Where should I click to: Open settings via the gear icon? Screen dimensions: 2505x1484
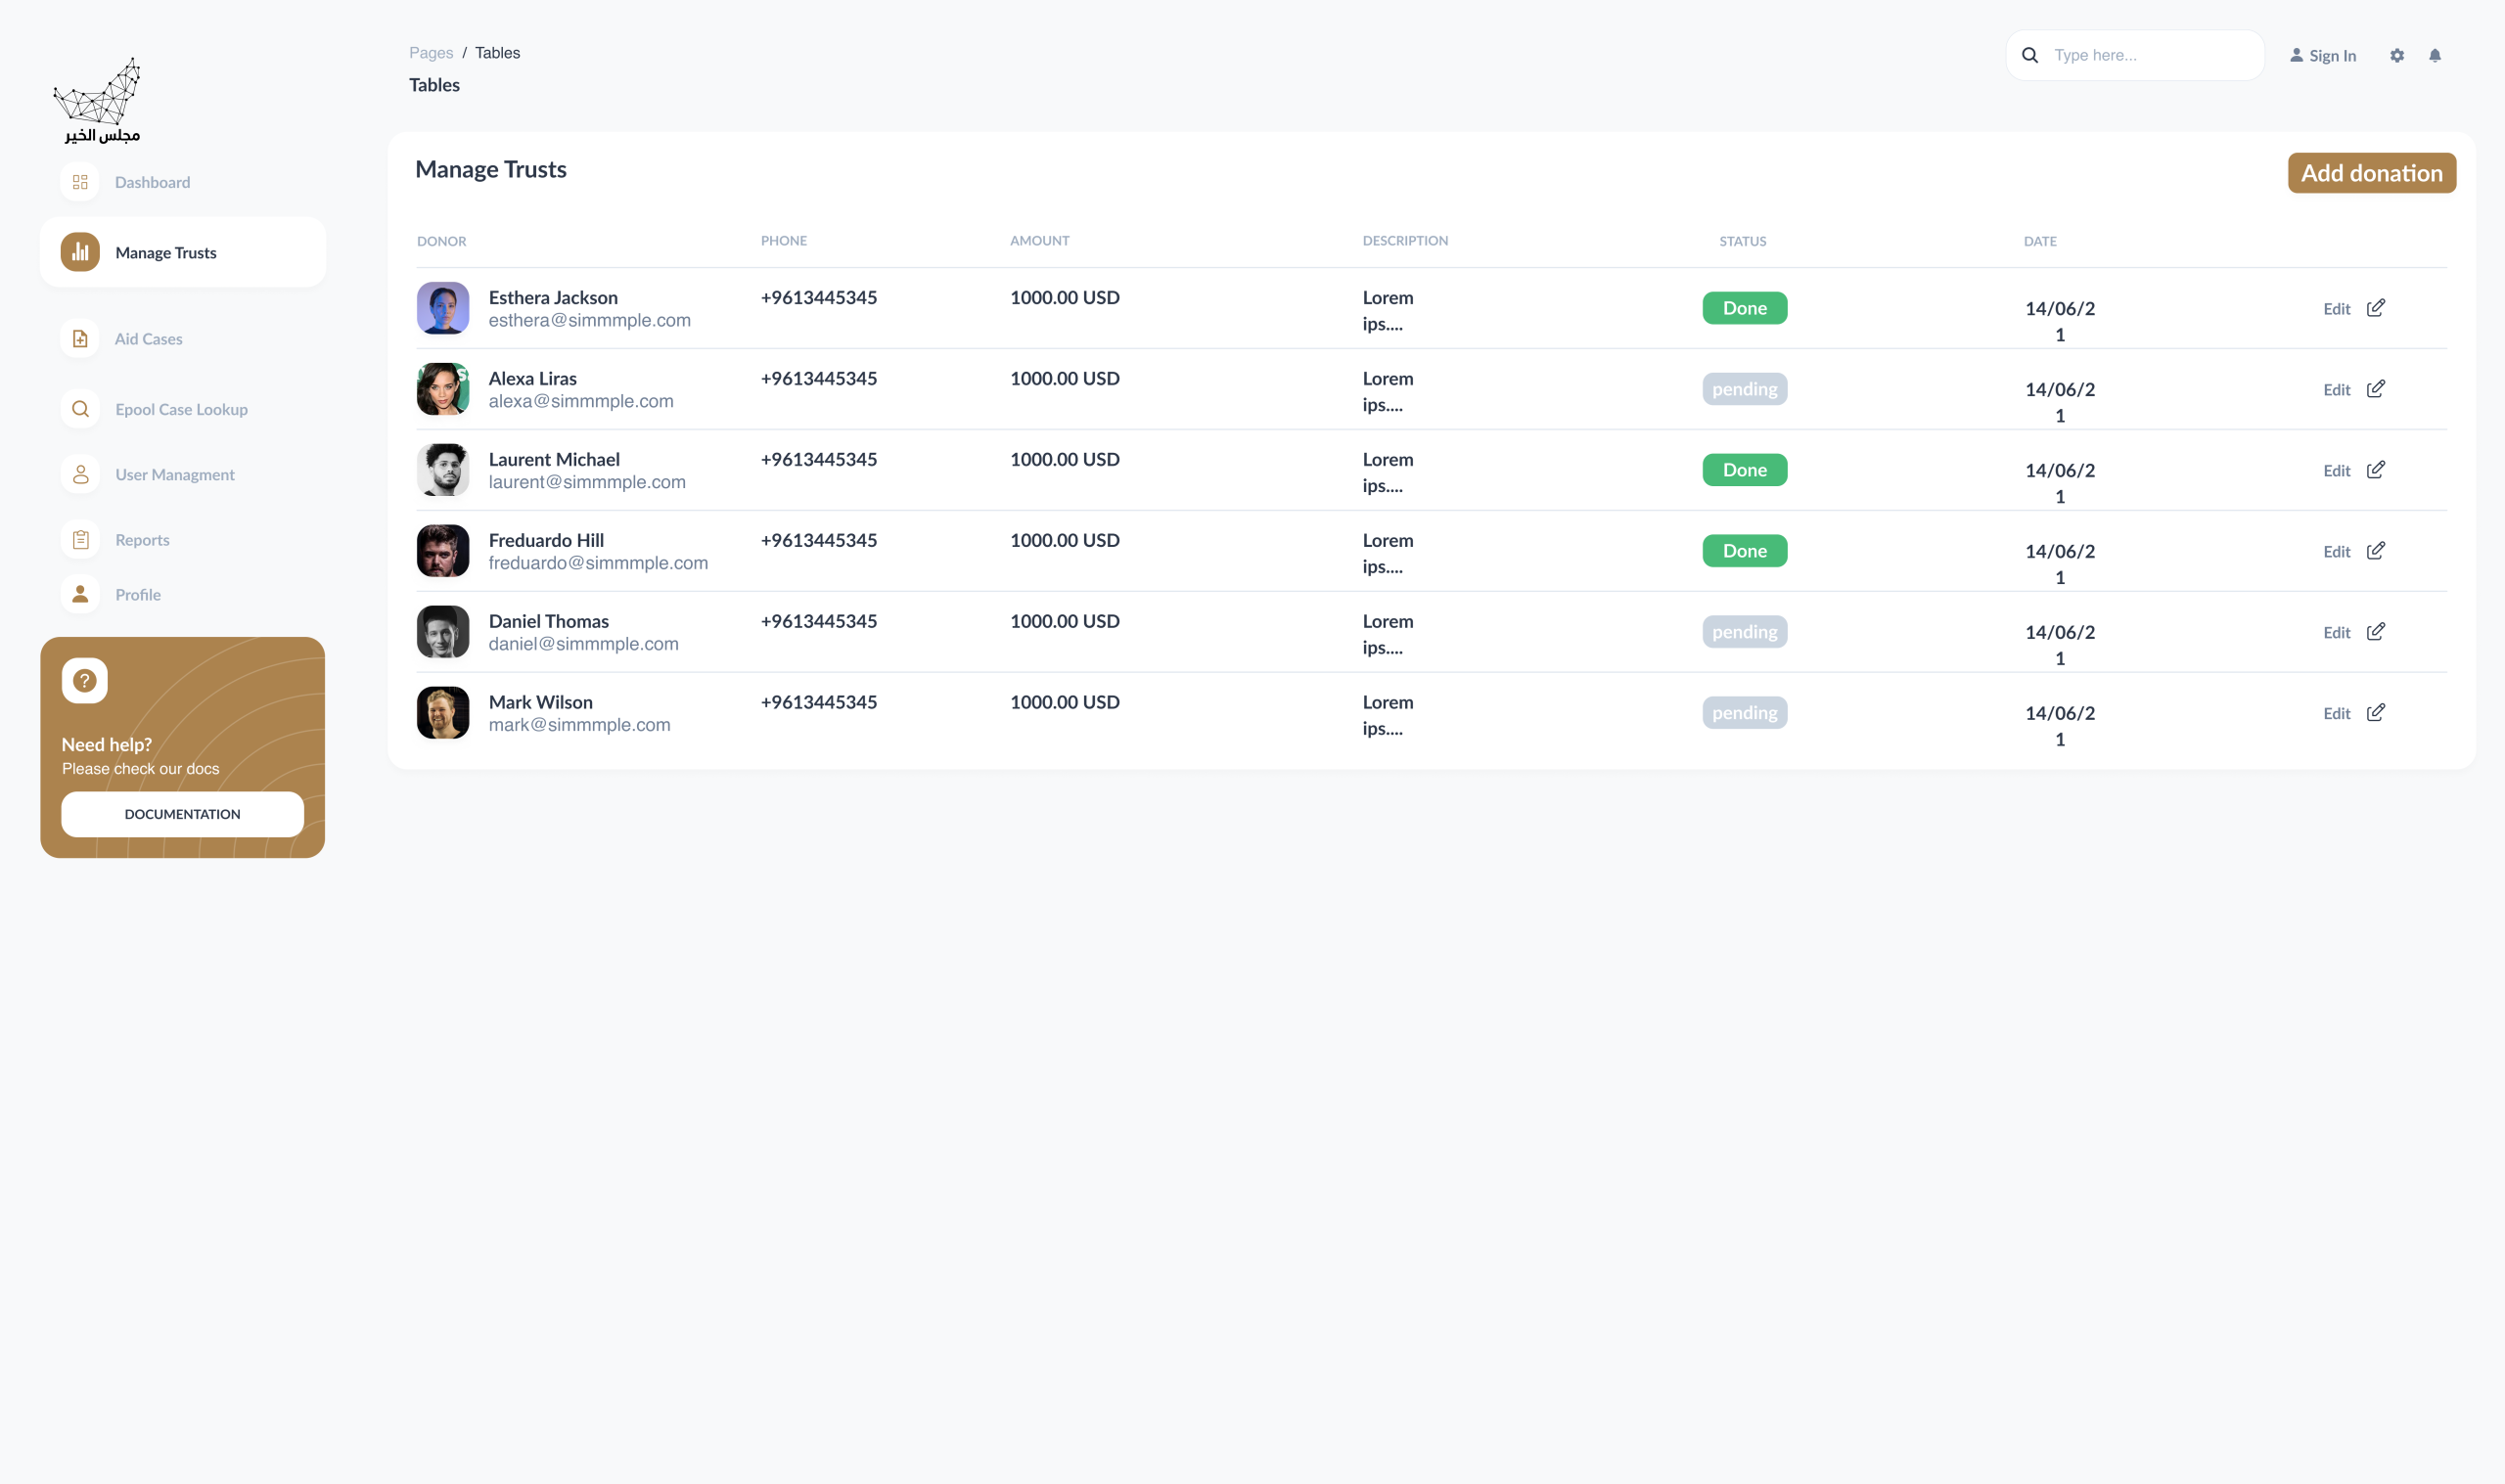2397,56
